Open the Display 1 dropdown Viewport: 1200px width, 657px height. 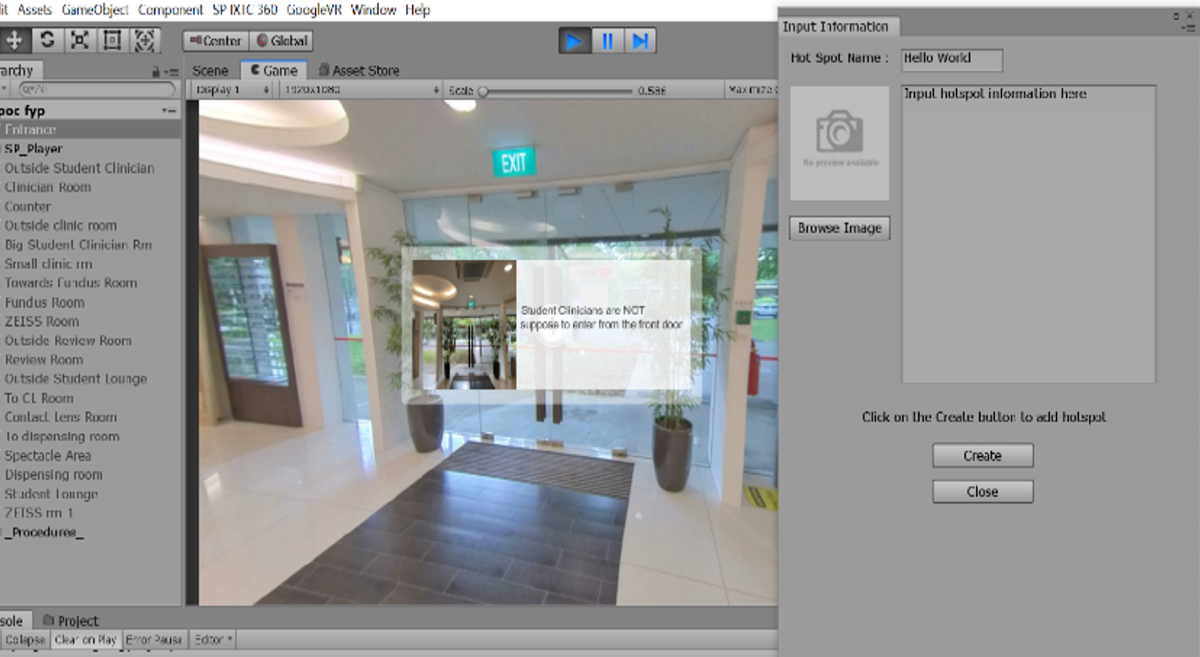pos(232,90)
